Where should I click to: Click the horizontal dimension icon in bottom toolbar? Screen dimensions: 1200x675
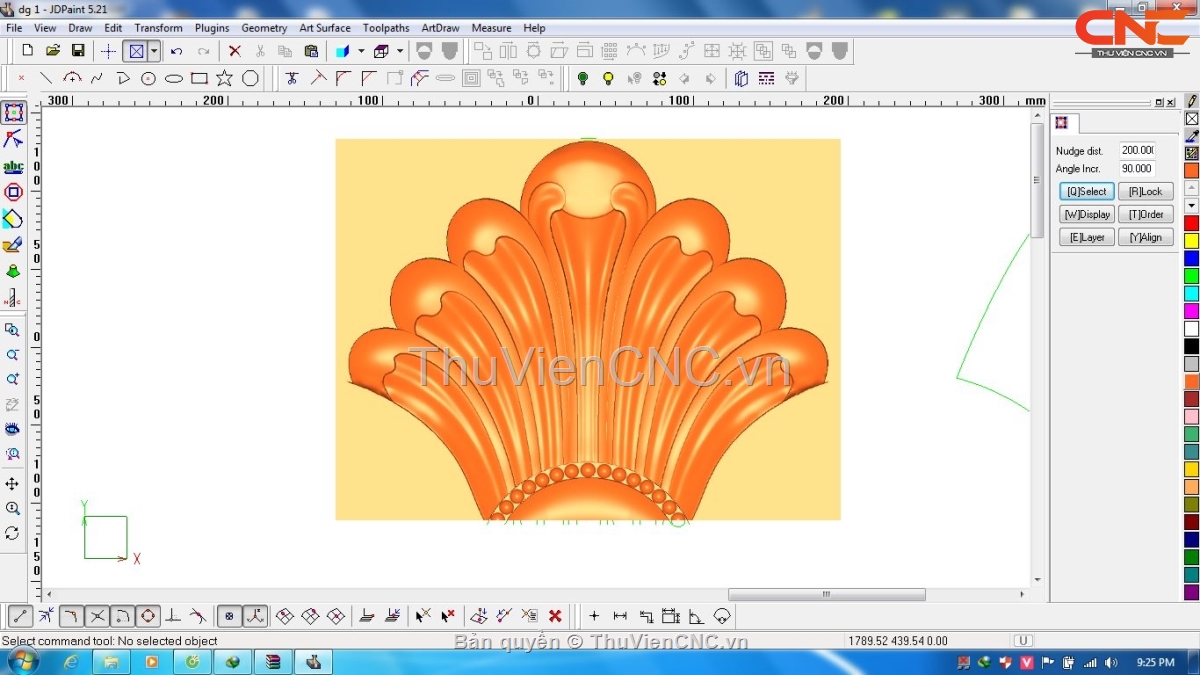tap(620, 616)
